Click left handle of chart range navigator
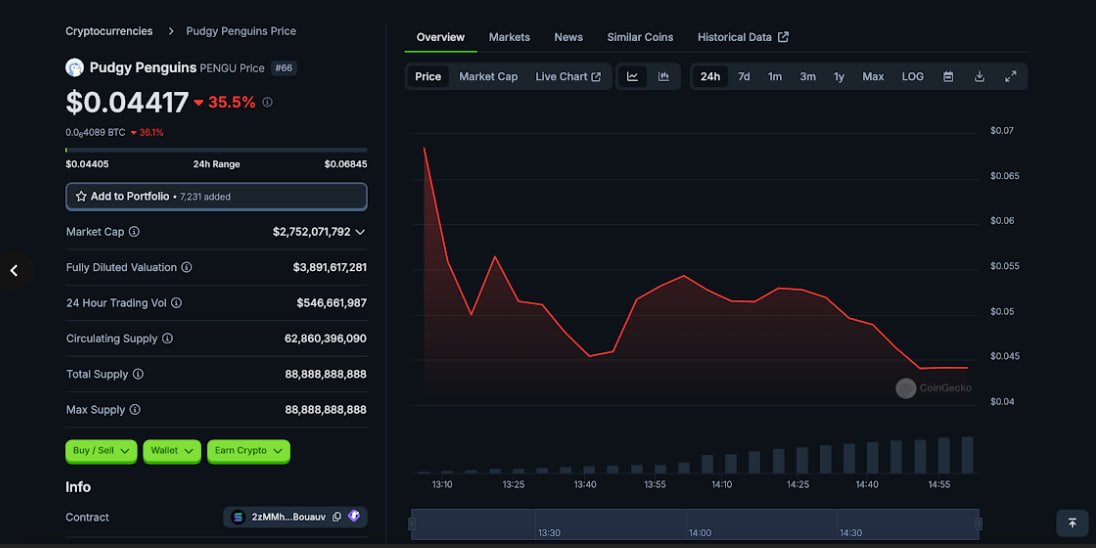1096x548 pixels. tap(412, 524)
